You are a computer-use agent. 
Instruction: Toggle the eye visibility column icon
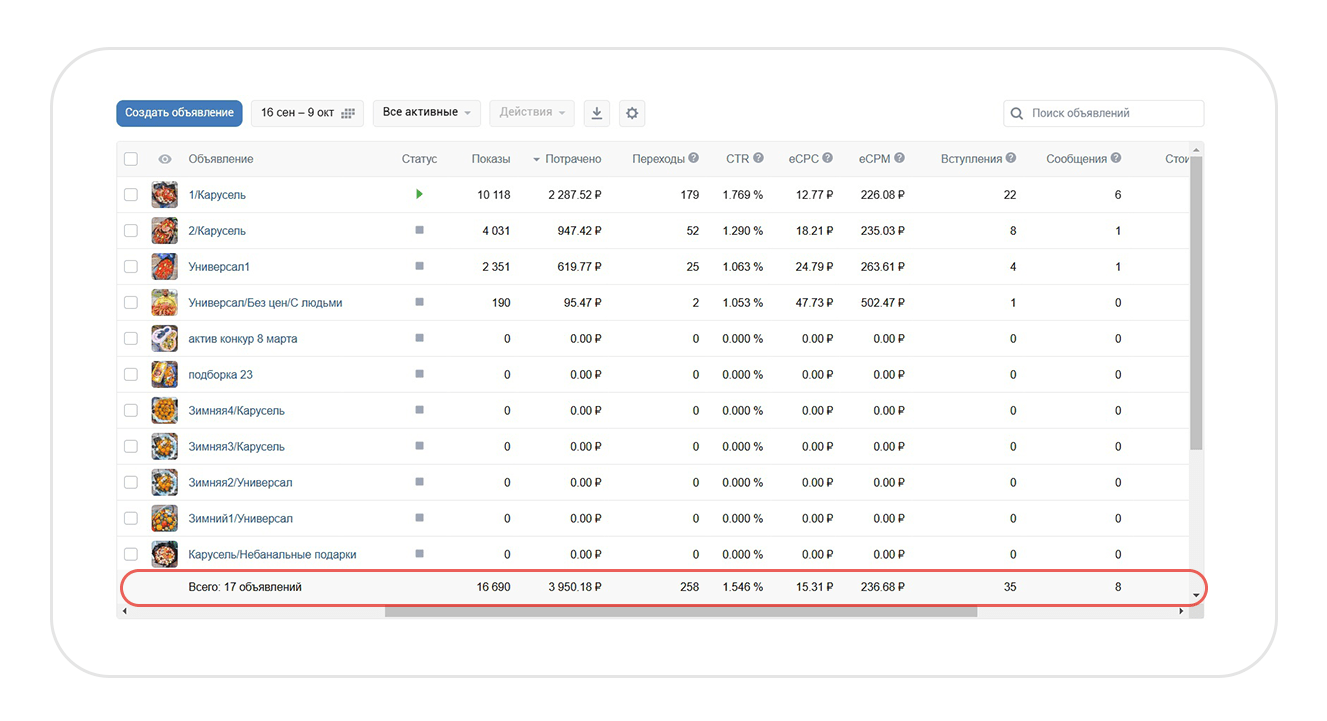pyautogui.click(x=165, y=159)
